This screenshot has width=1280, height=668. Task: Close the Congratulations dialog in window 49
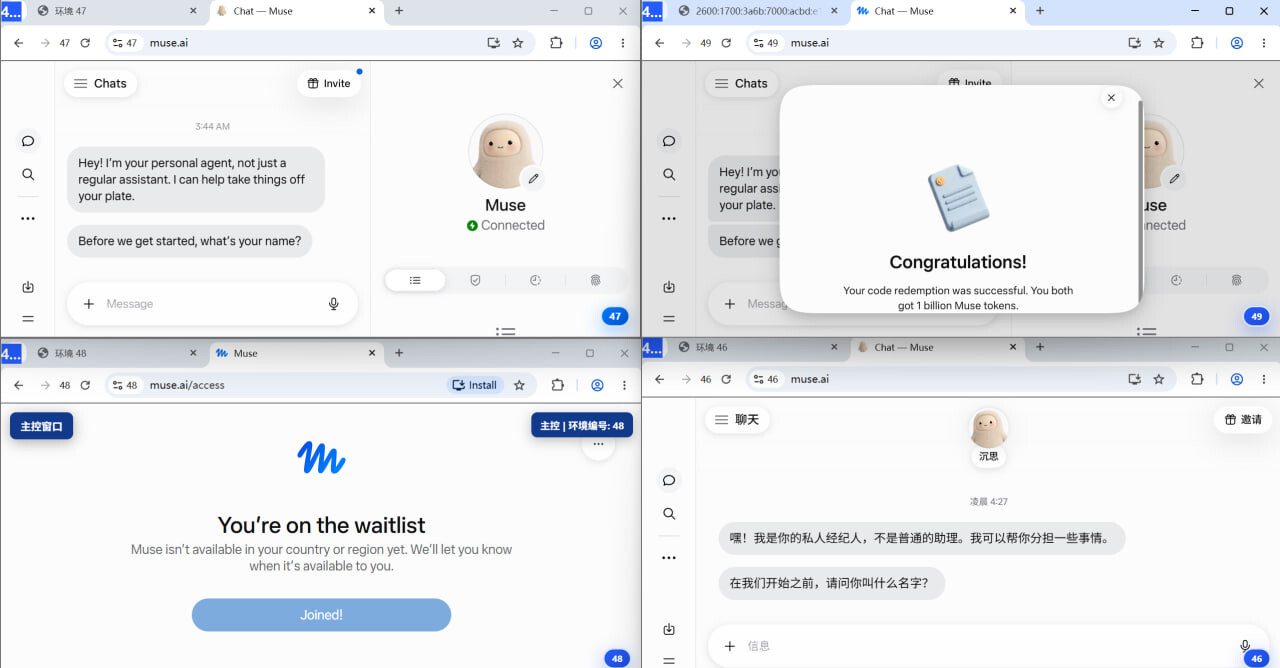pos(1111,98)
